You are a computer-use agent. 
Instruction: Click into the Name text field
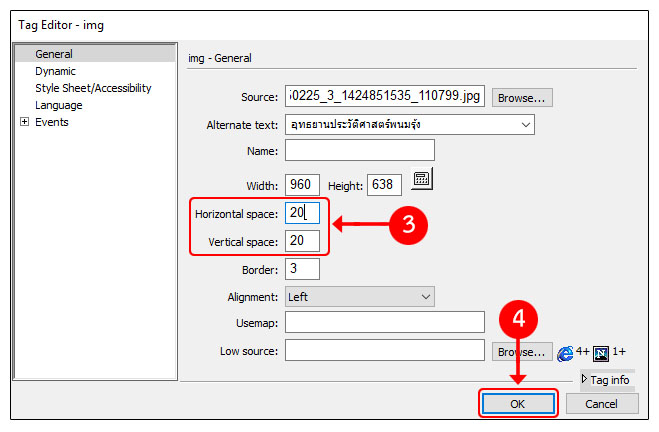359,150
